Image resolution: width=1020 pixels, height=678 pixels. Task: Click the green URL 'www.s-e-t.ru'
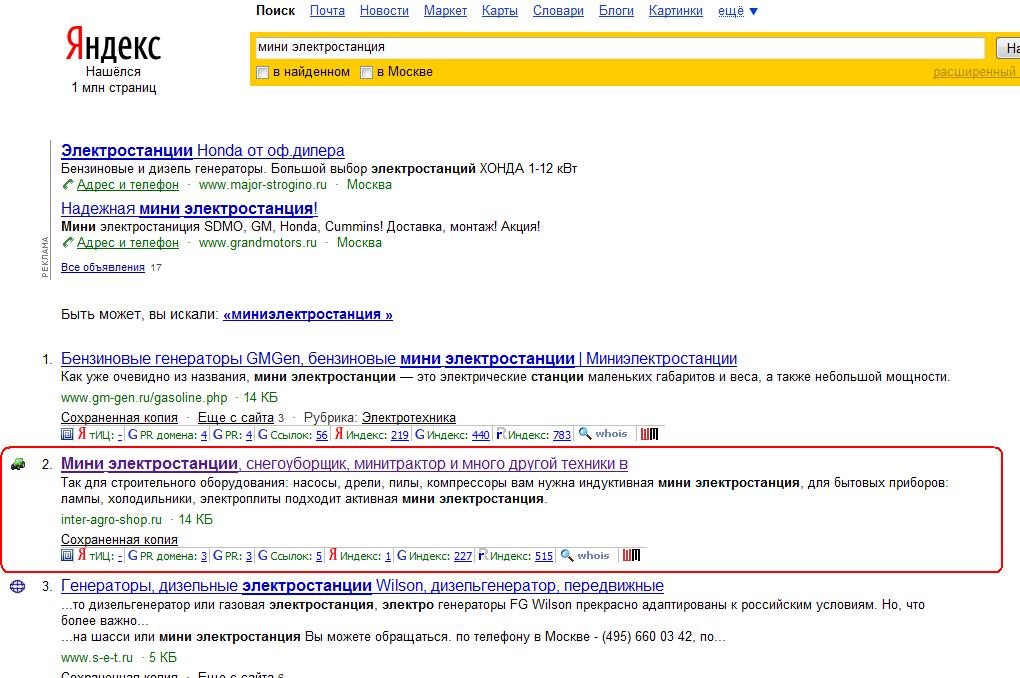point(97,658)
